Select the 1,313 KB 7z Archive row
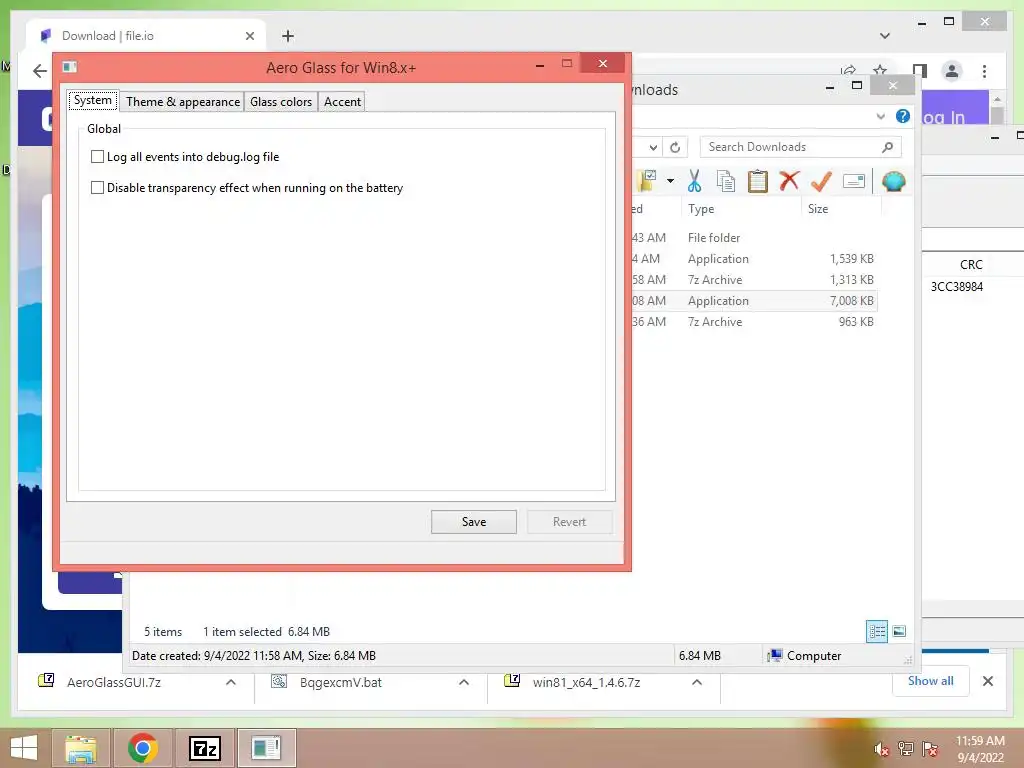 [x=752, y=280]
